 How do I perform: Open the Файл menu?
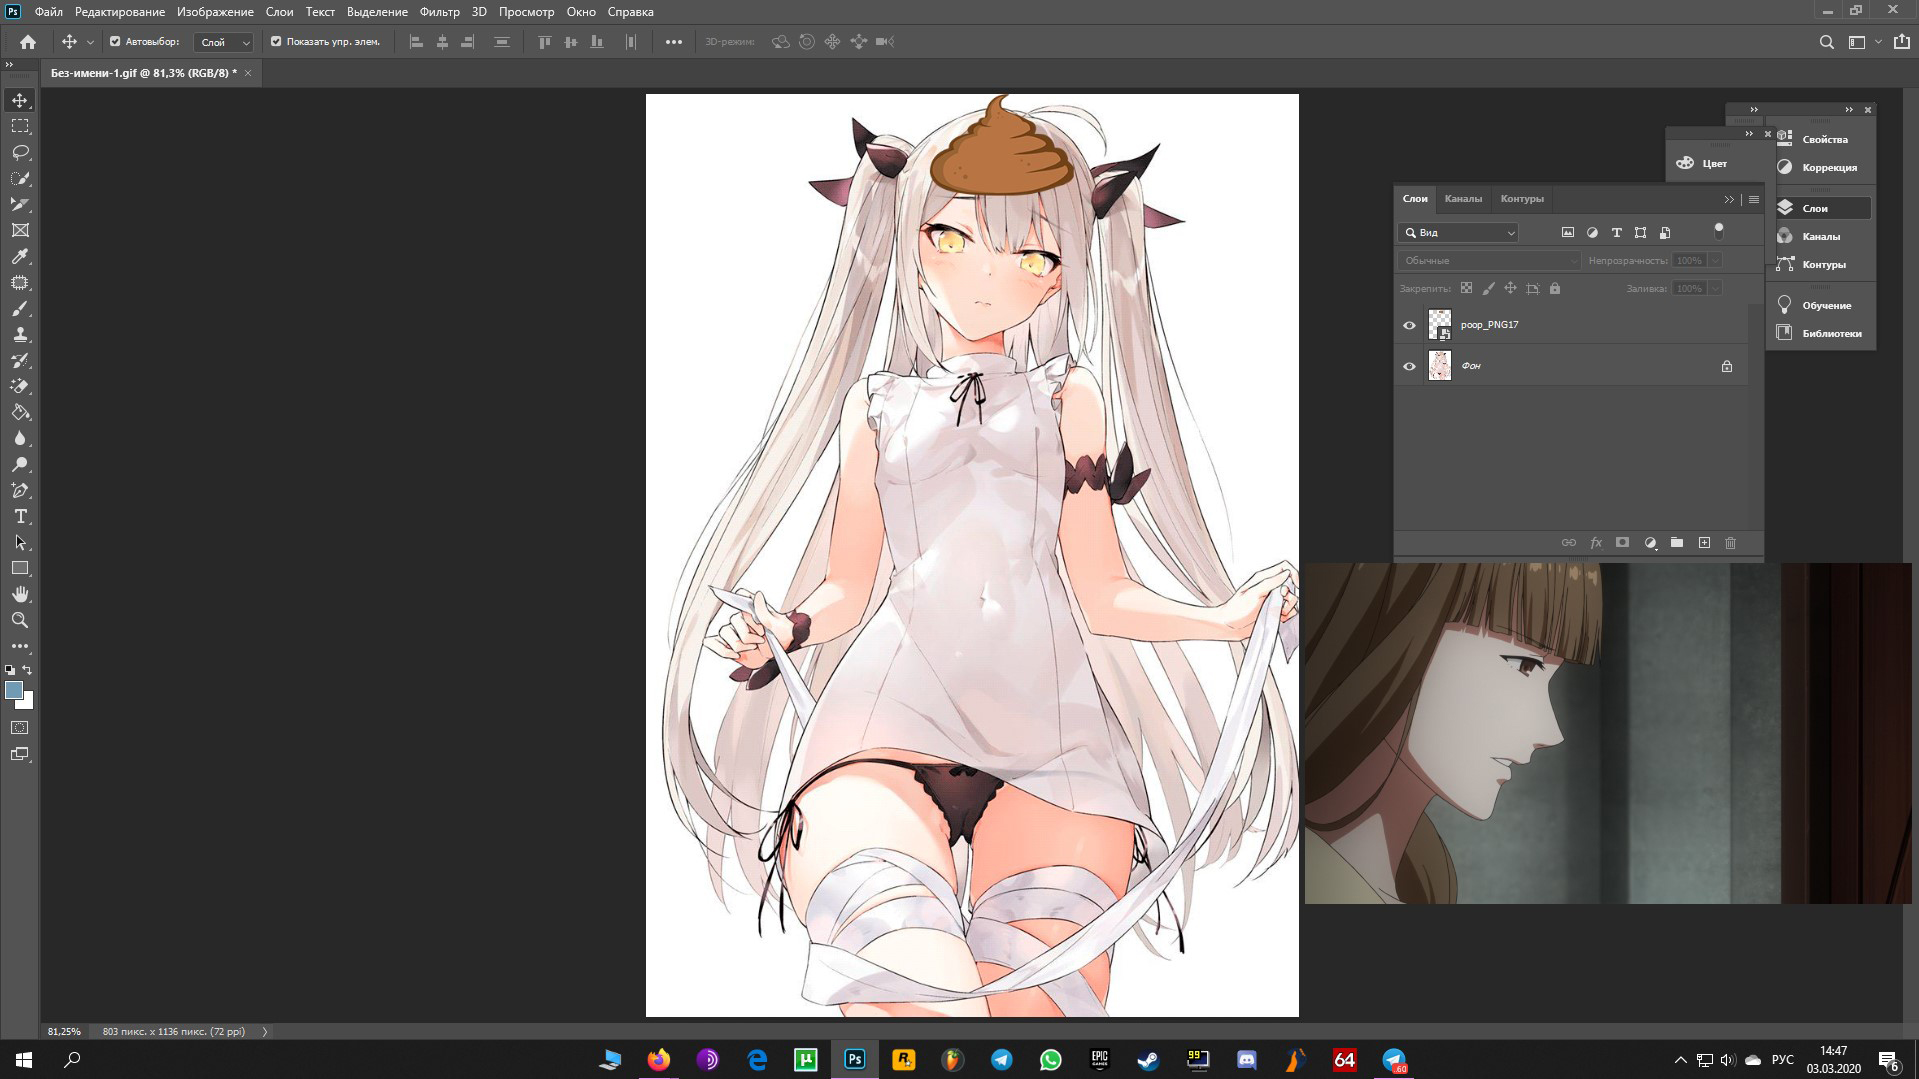pyautogui.click(x=48, y=12)
